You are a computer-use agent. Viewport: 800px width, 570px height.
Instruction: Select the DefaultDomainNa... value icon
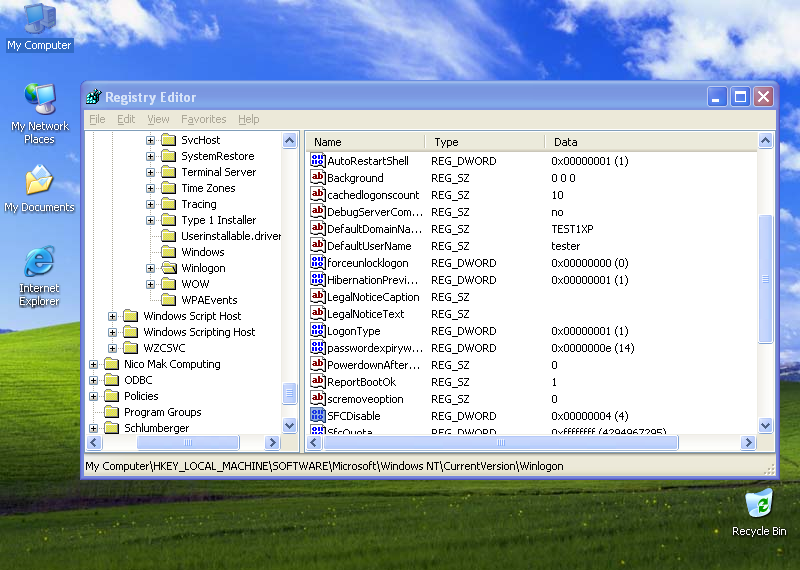[x=317, y=229]
